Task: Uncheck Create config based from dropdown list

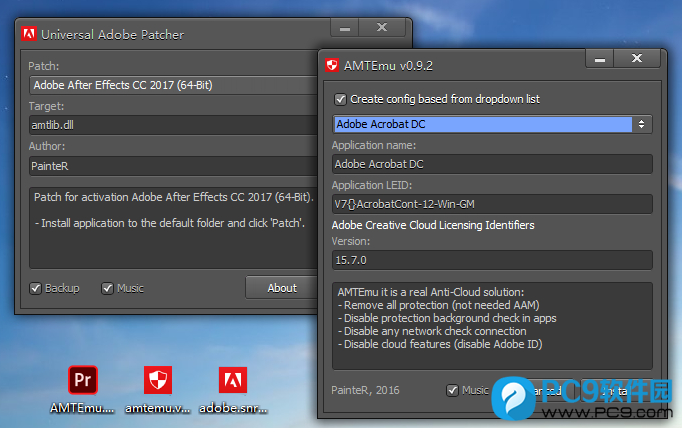Action: pyautogui.click(x=340, y=99)
